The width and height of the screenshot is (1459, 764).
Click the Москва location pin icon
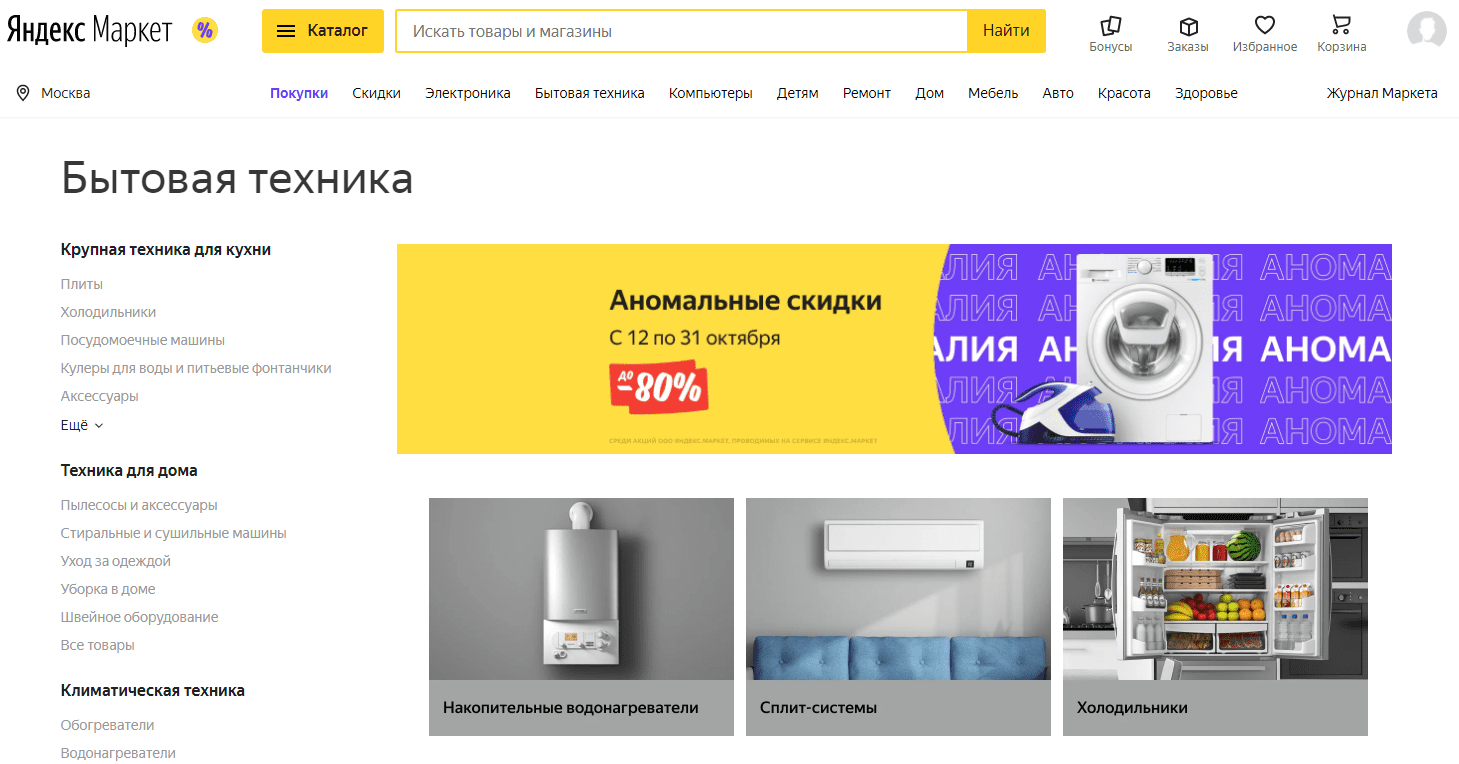(x=23, y=93)
